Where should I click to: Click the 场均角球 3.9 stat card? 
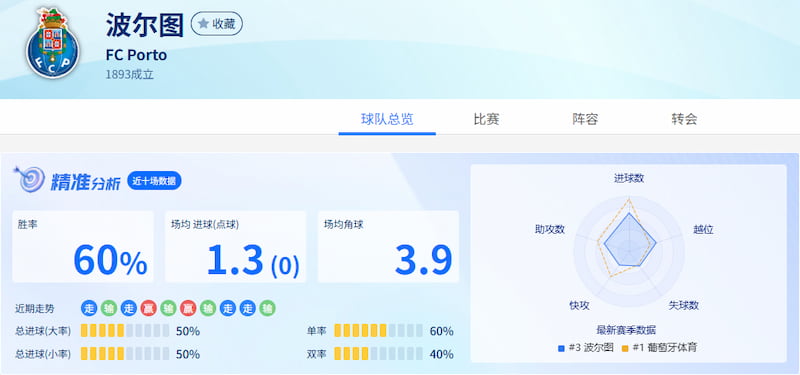[388, 246]
